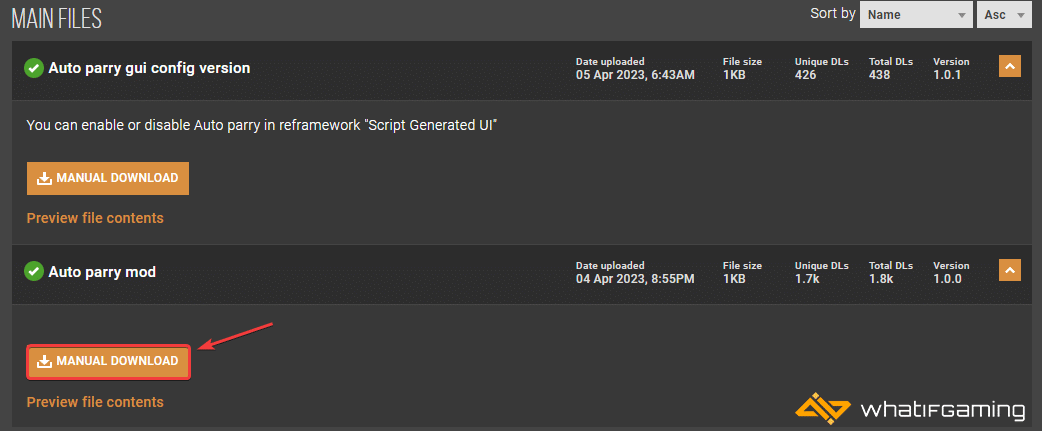The width and height of the screenshot is (1042, 431).
Task: Click green checkmark beside Auto parry mod
Action: 34,272
